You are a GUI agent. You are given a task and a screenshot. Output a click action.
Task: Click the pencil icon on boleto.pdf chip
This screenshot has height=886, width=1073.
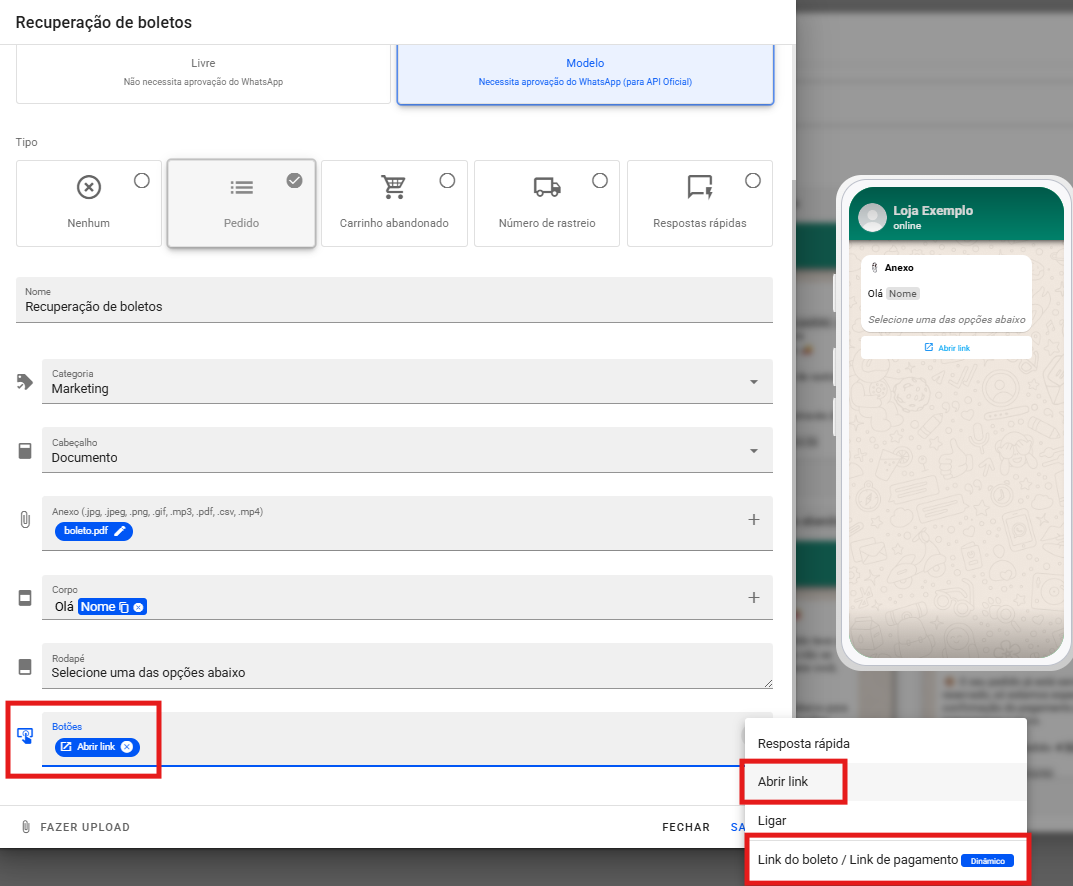click(x=120, y=531)
